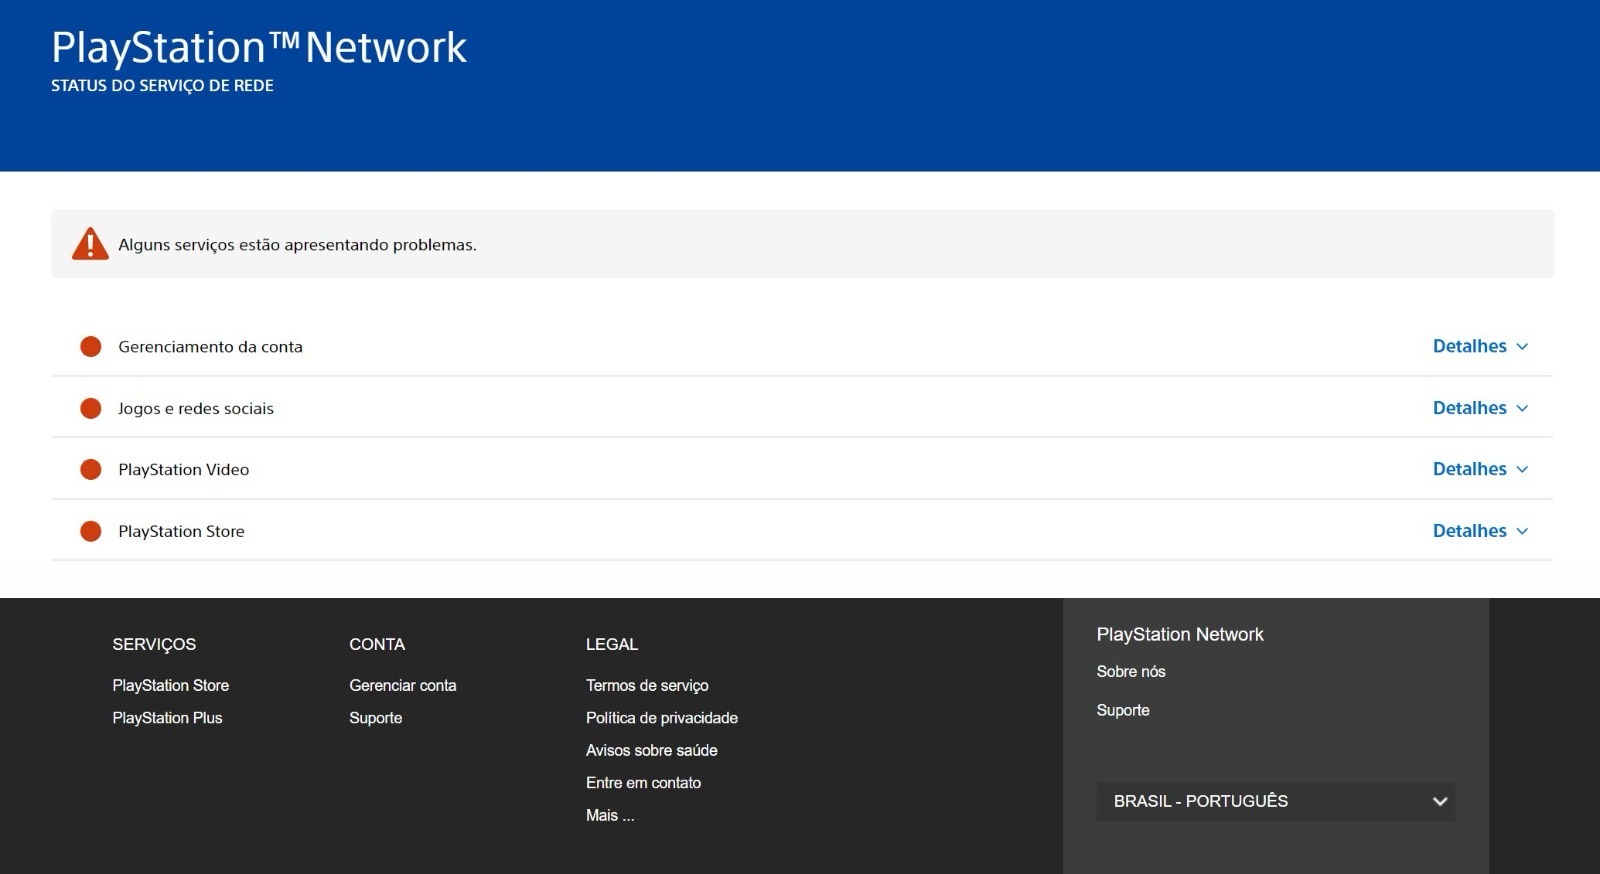Select Gerenciamento da conta service name
Screen dimensions: 1600x874
(x=210, y=347)
